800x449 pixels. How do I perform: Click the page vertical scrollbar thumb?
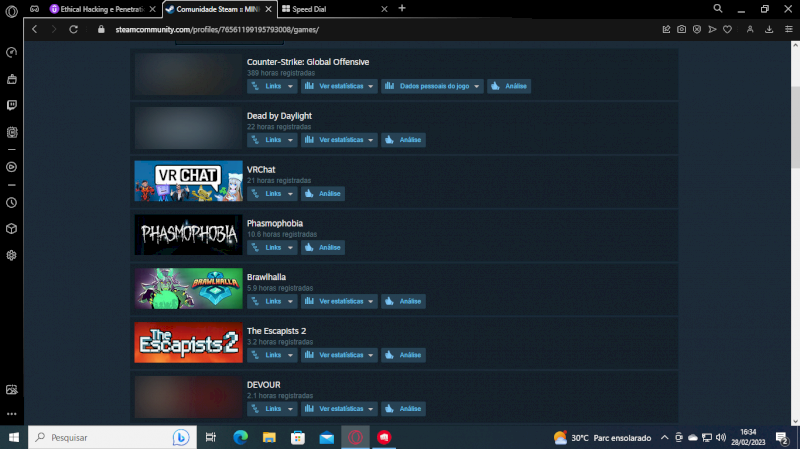[x=795, y=128]
